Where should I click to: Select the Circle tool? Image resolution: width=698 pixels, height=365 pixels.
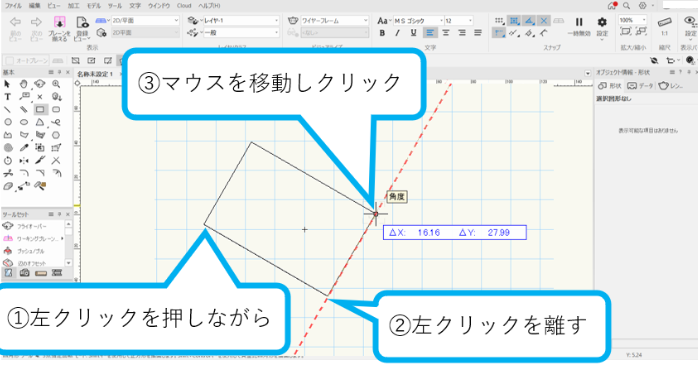tap(8, 122)
